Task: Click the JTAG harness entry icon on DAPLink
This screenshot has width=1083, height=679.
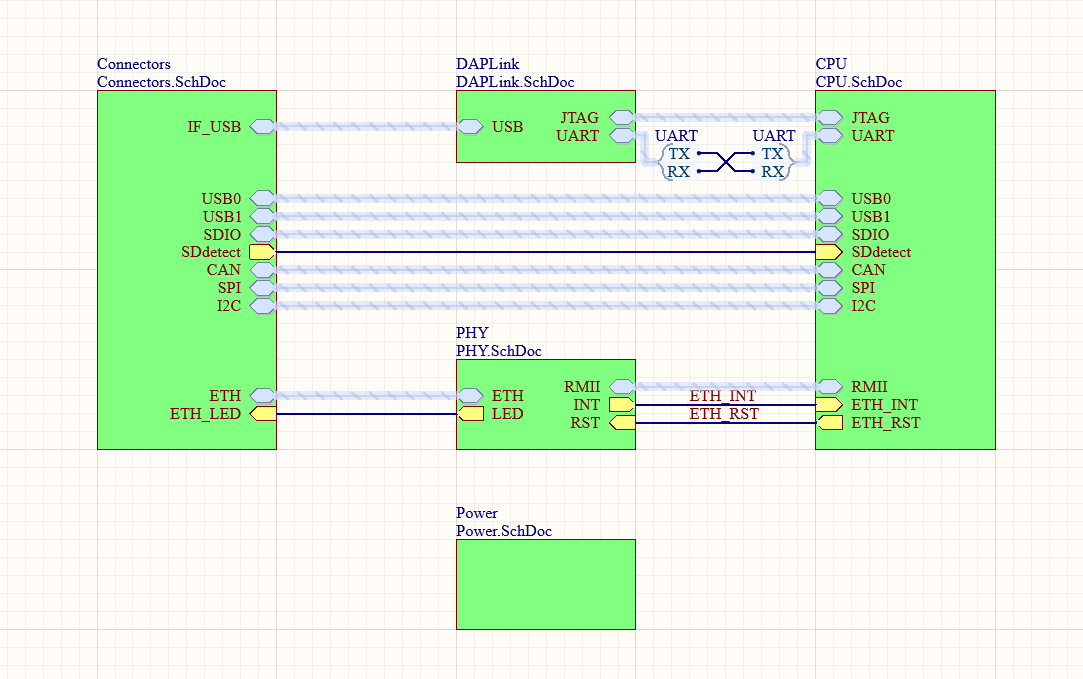Action: coord(621,118)
